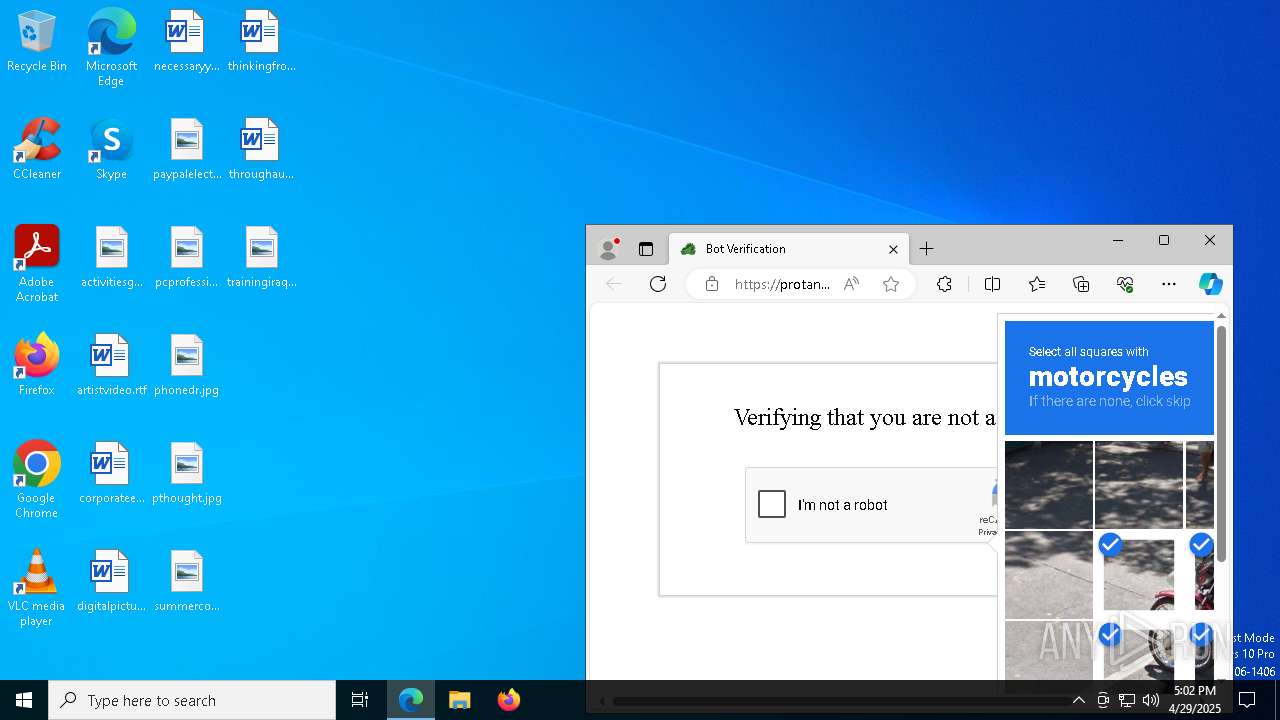
Task: Select the trainingiraq image file icon
Action: point(261,258)
